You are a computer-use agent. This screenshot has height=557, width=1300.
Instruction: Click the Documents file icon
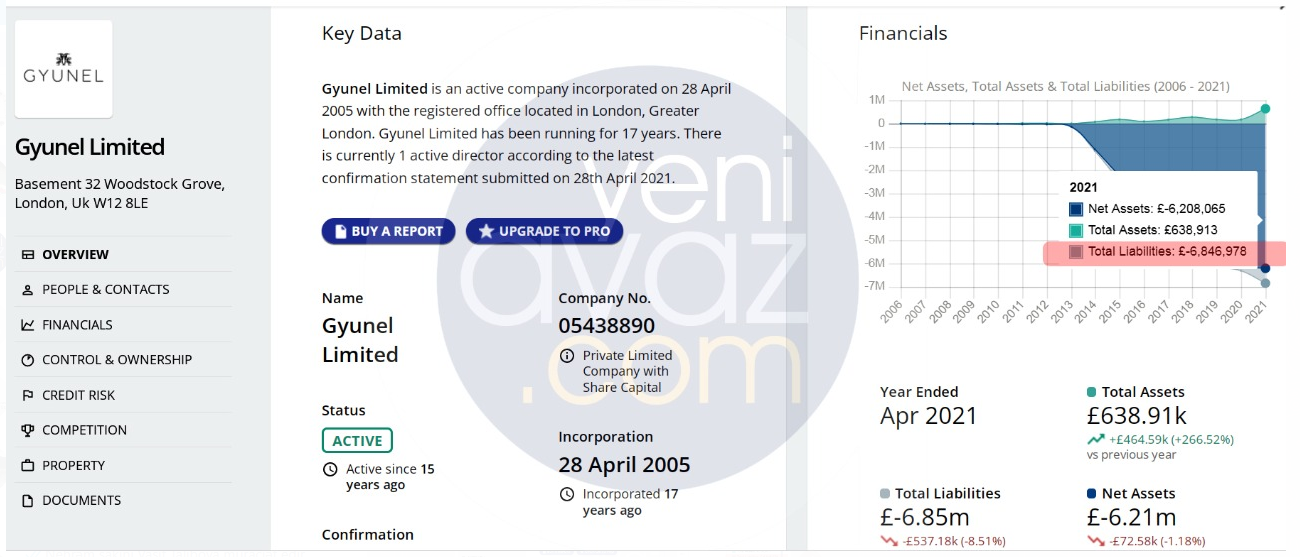click(x=27, y=501)
